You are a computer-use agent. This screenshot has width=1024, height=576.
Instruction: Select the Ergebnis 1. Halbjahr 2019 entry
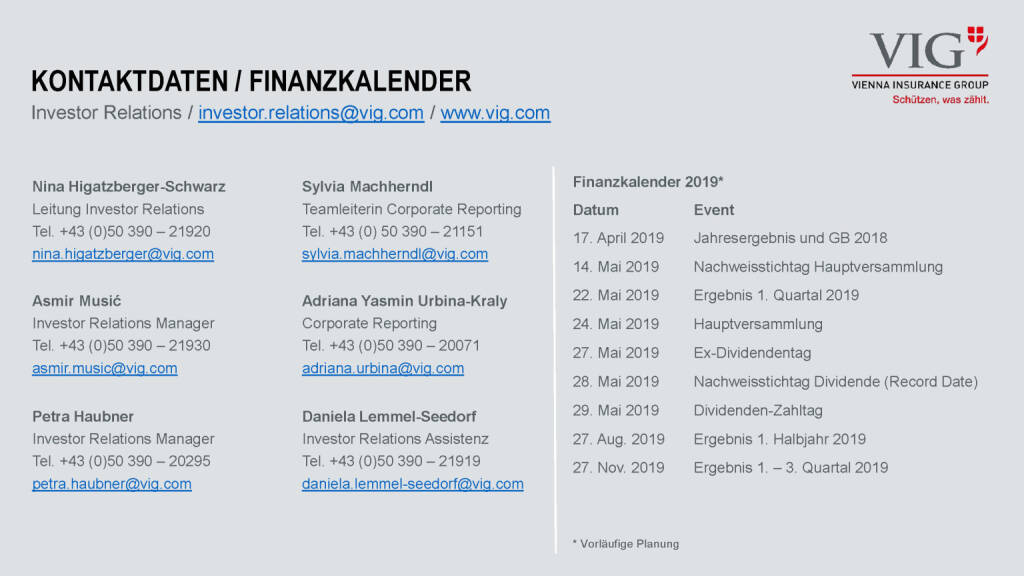[780, 439]
